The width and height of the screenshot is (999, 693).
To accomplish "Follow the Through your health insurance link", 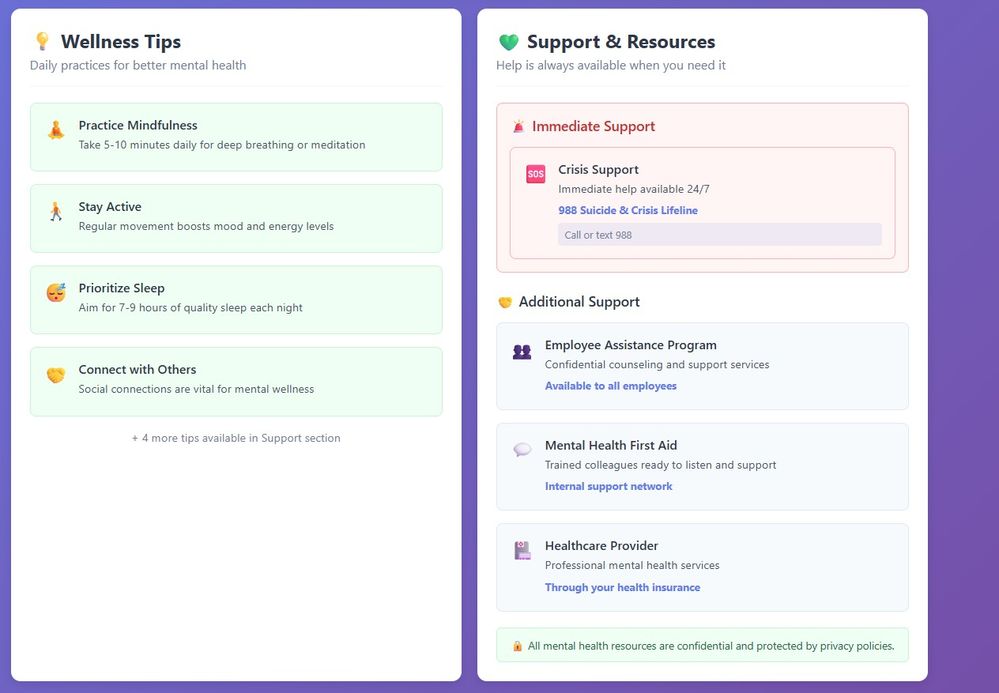I will tap(622, 587).
